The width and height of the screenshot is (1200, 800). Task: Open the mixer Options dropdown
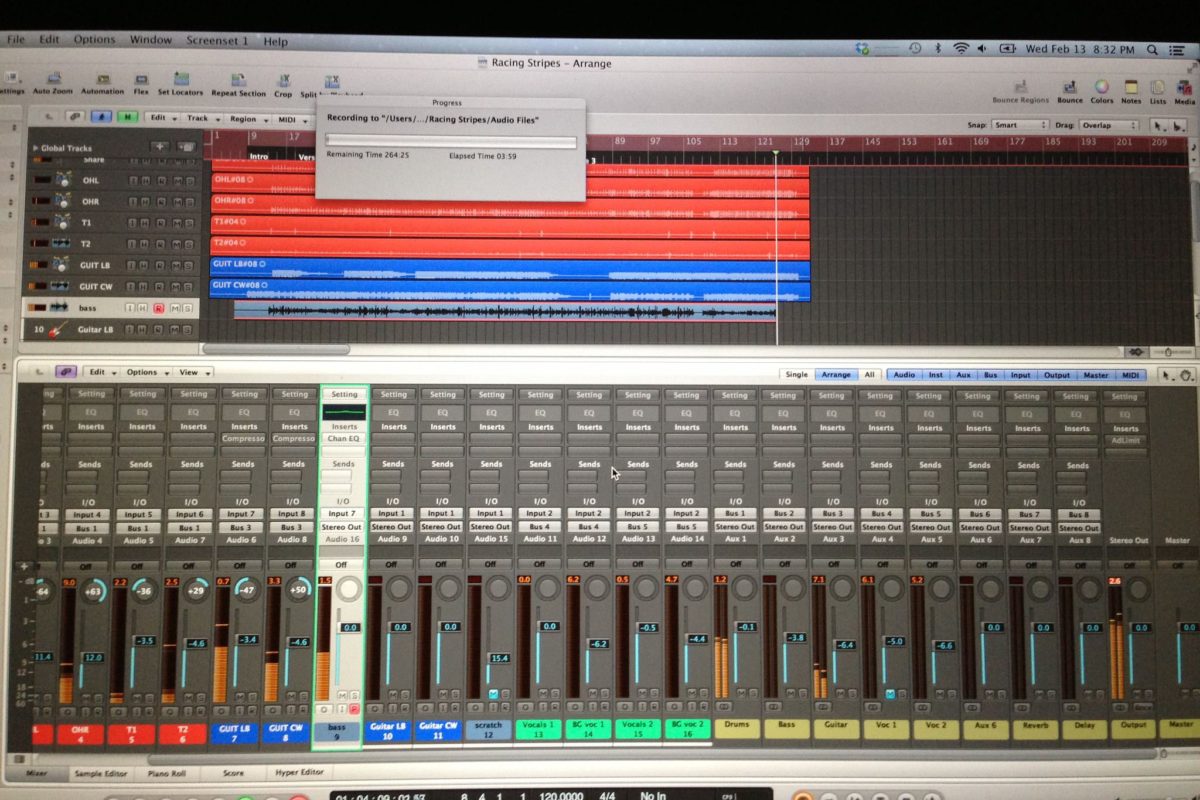point(147,372)
